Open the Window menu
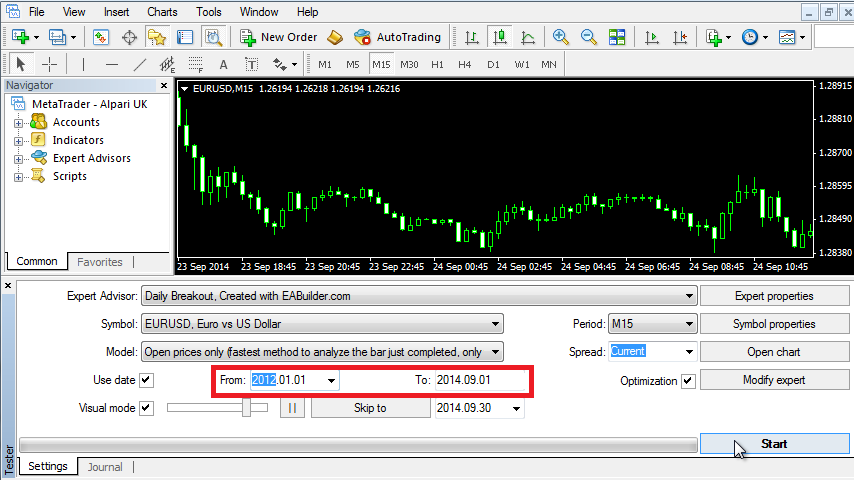The width and height of the screenshot is (854, 480). [x=259, y=11]
